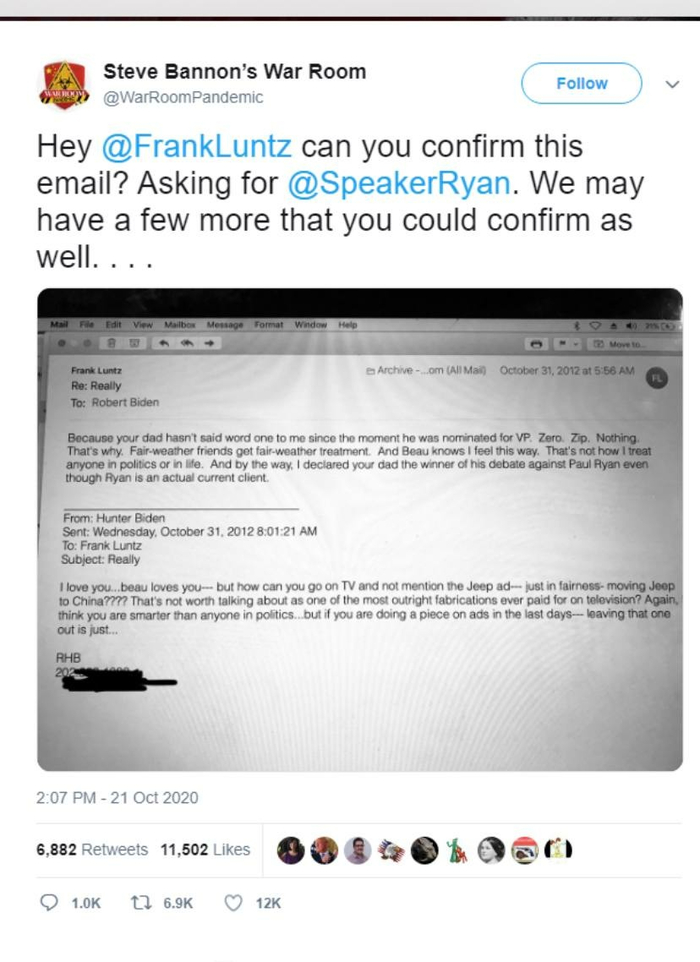Click the third liker avatar with glasses
The width and height of the screenshot is (700, 962).
(x=357, y=850)
